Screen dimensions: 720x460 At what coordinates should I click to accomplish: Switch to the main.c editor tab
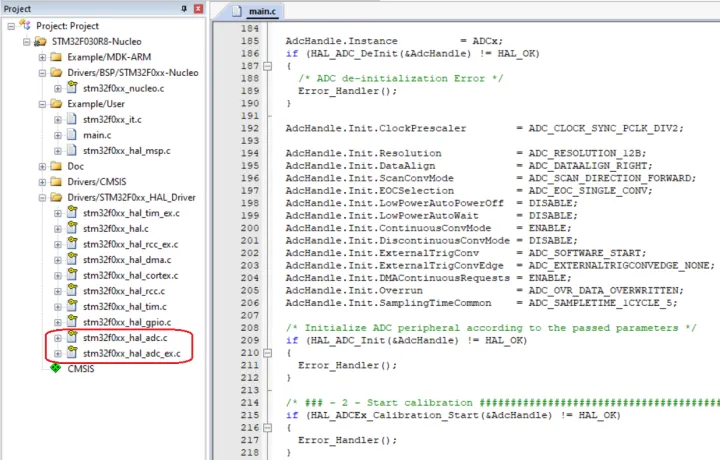click(262, 11)
